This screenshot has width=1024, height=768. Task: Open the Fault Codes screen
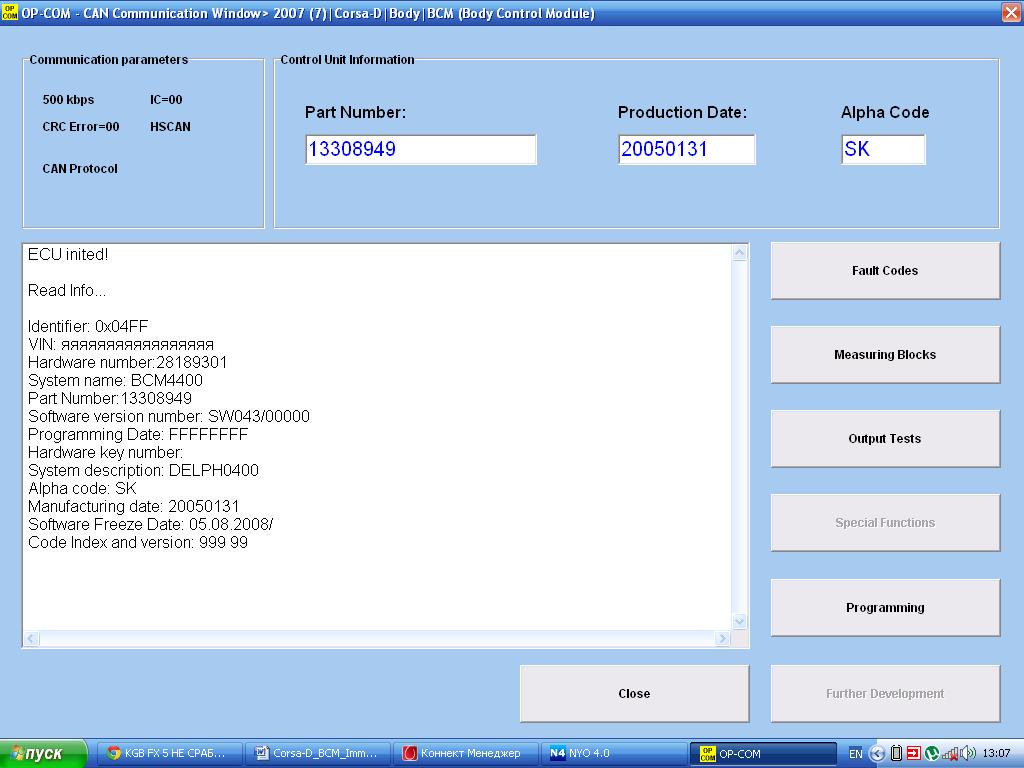[885, 271]
